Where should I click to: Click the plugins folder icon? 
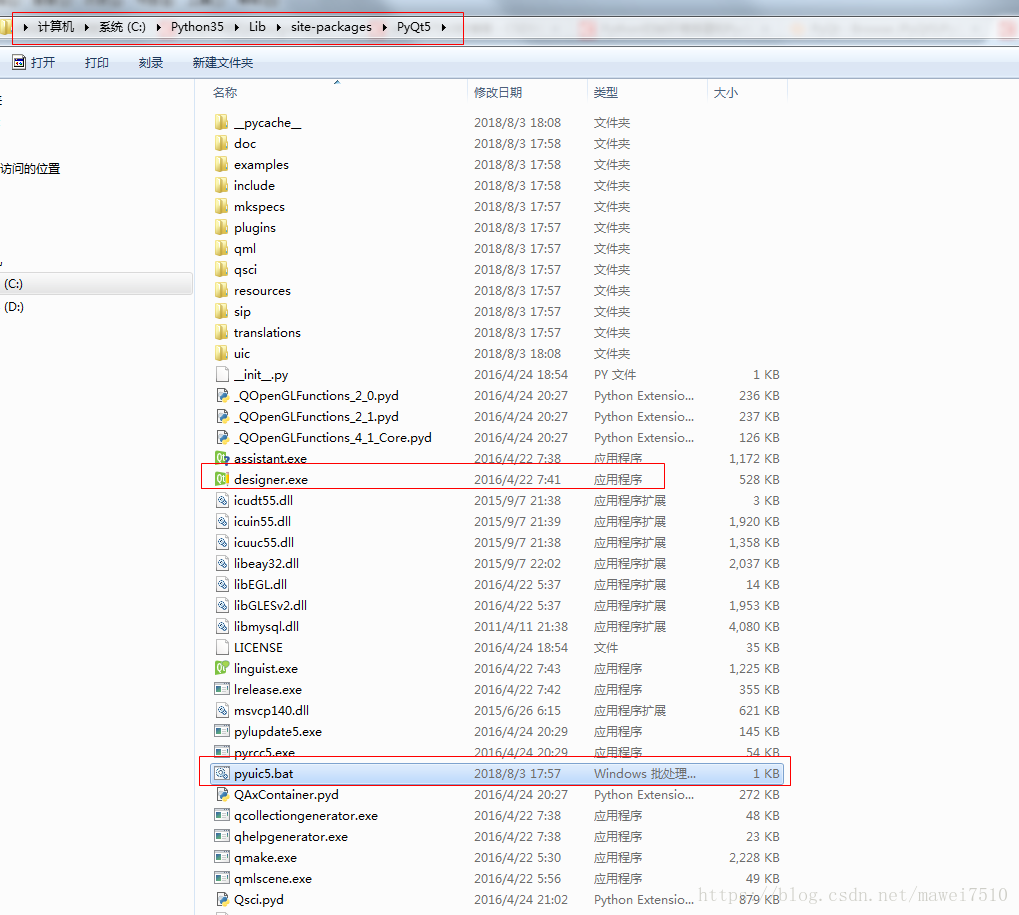[222, 227]
